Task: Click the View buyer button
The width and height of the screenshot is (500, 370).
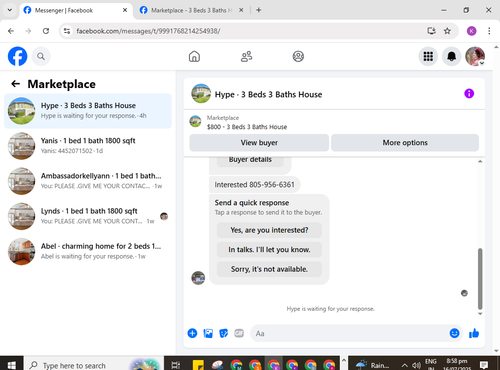Action: click(x=259, y=143)
